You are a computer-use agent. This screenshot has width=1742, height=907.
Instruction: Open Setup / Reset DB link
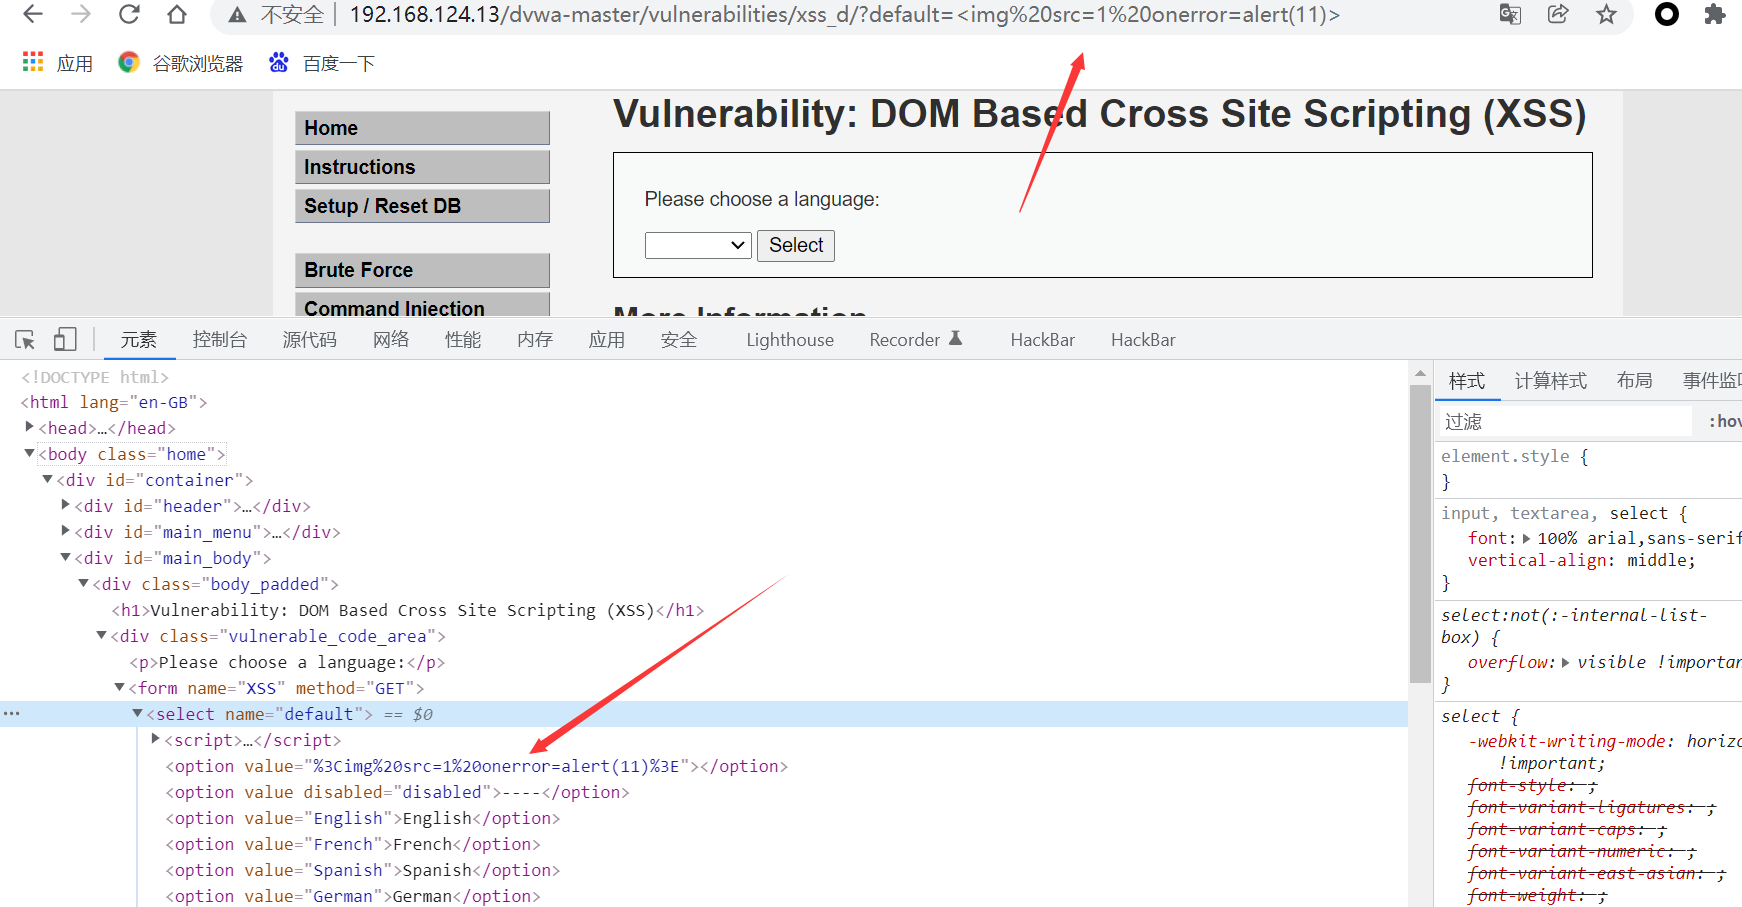click(x=422, y=206)
